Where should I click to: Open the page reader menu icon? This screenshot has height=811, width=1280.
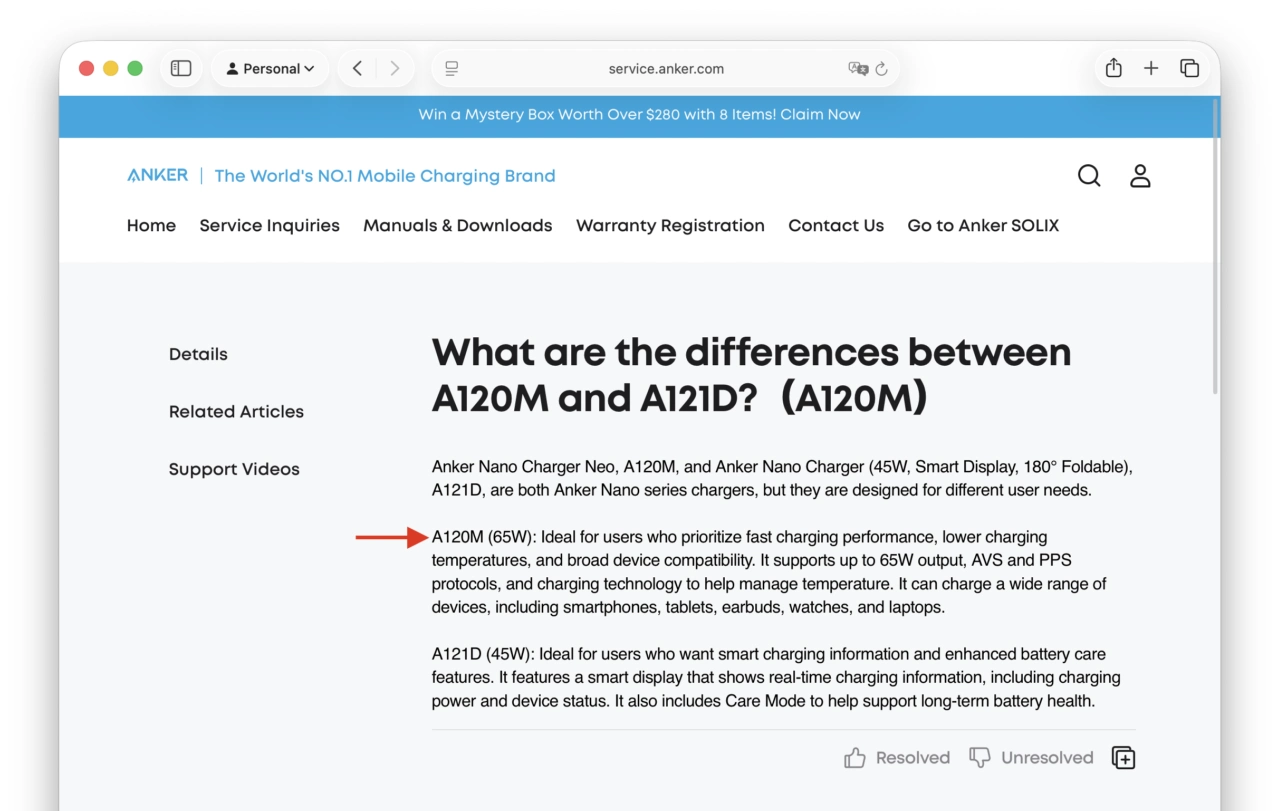click(x=452, y=68)
